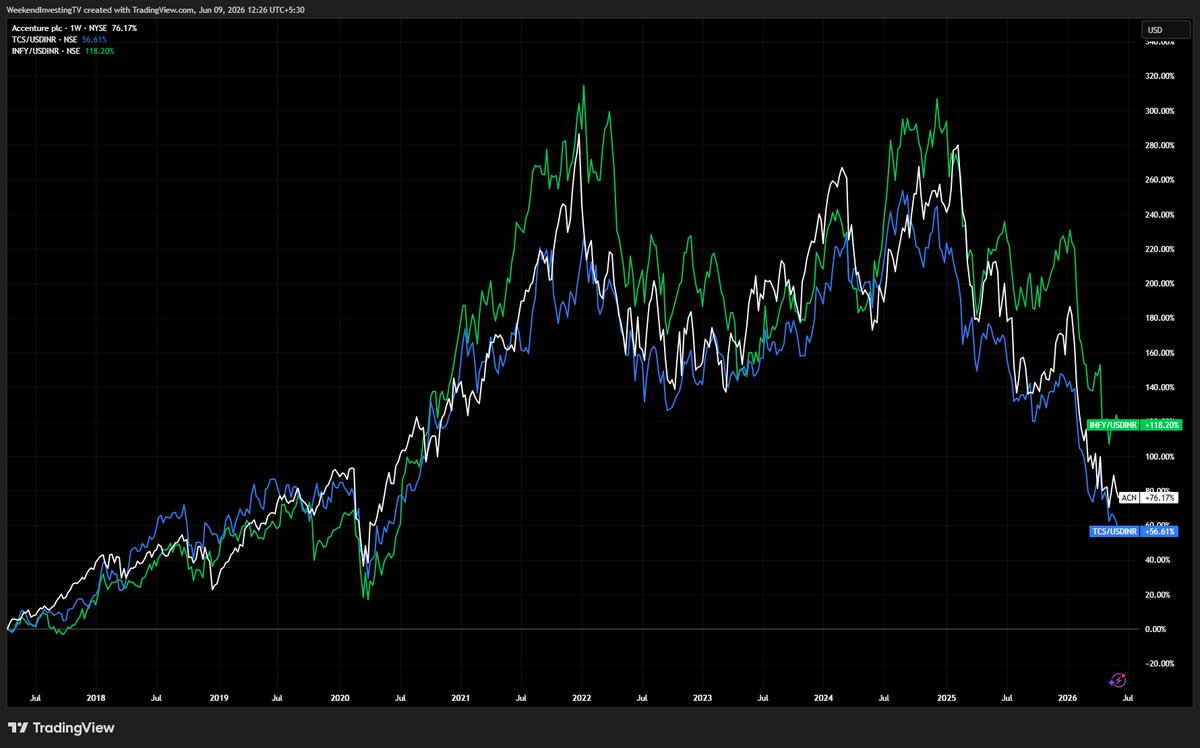Click the 280.00% price axis label

[x=1160, y=146]
